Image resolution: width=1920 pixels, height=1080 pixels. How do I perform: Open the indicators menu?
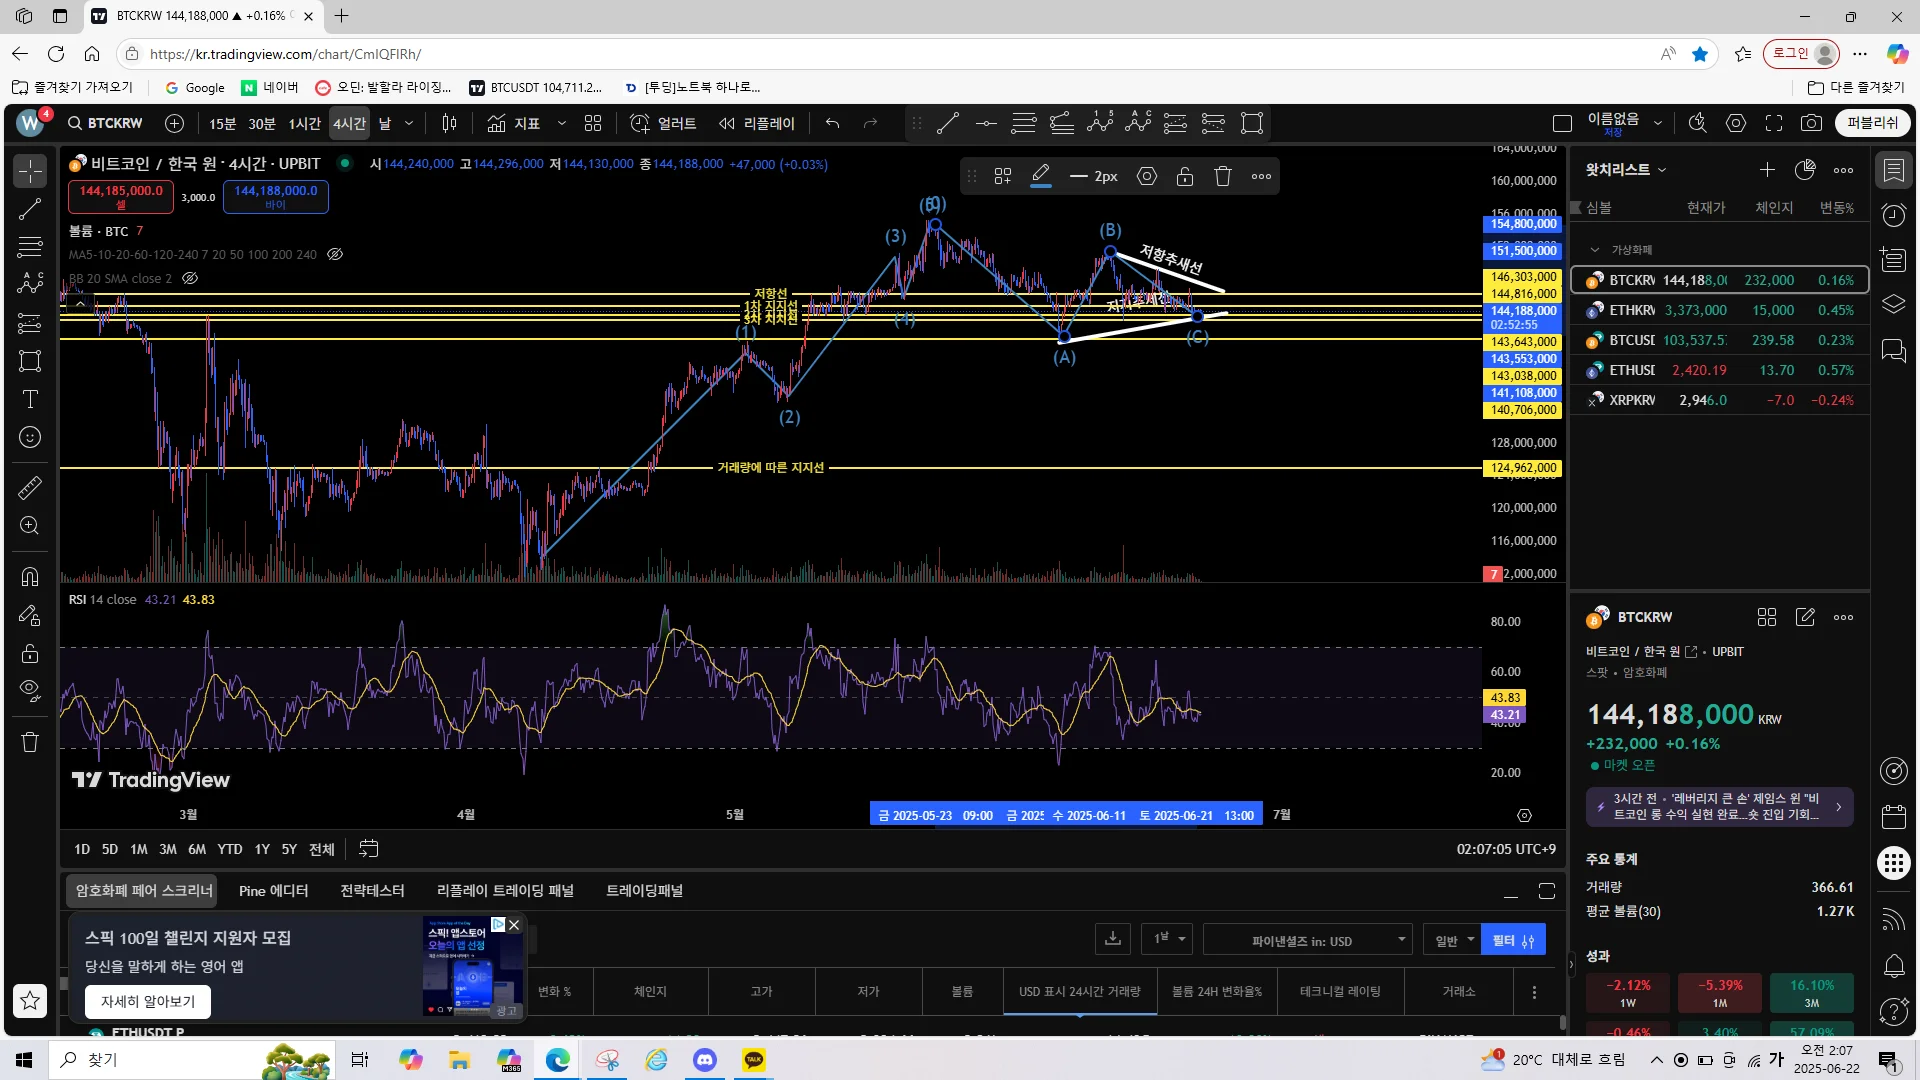513,123
